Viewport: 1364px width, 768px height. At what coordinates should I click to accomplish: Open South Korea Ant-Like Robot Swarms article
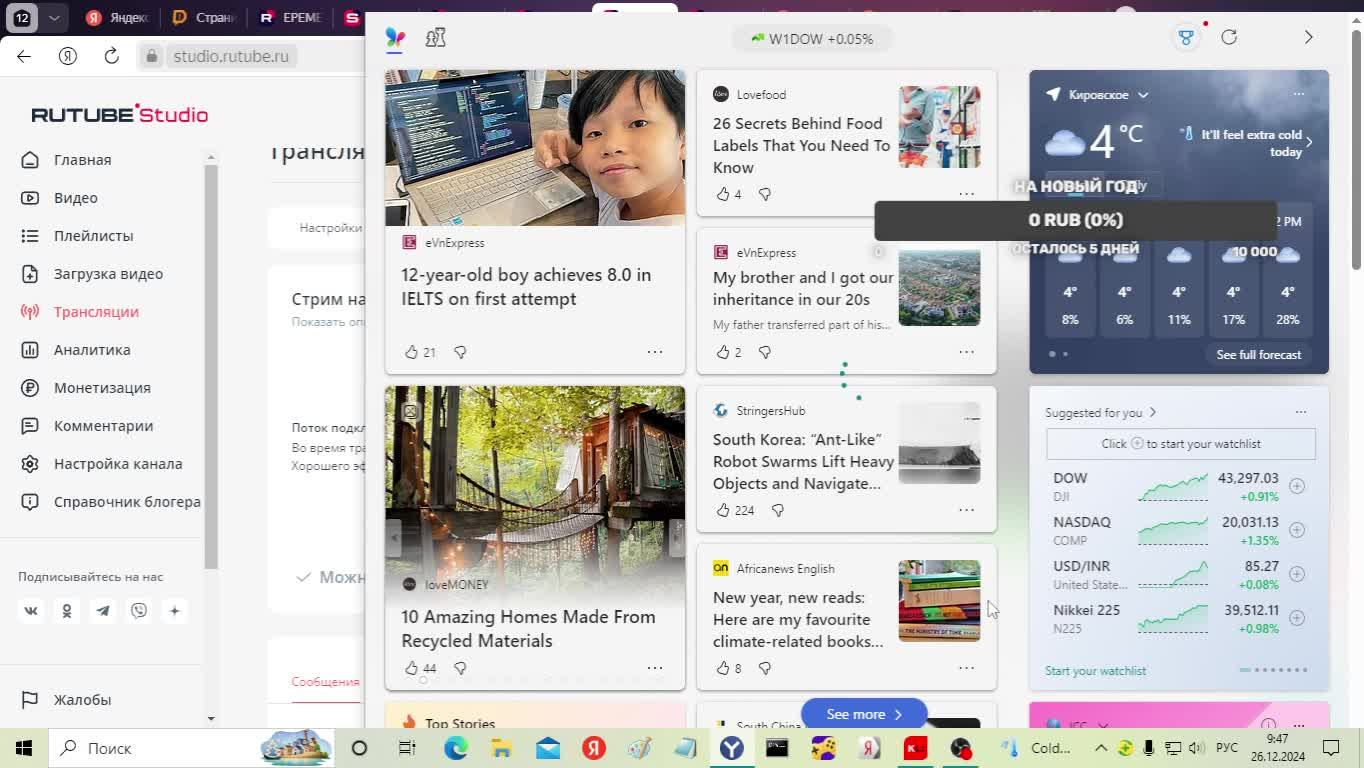tap(803, 462)
